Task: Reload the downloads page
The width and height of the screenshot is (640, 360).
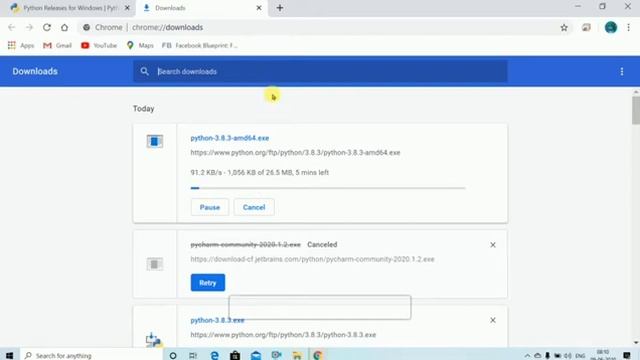Action: click(47, 27)
